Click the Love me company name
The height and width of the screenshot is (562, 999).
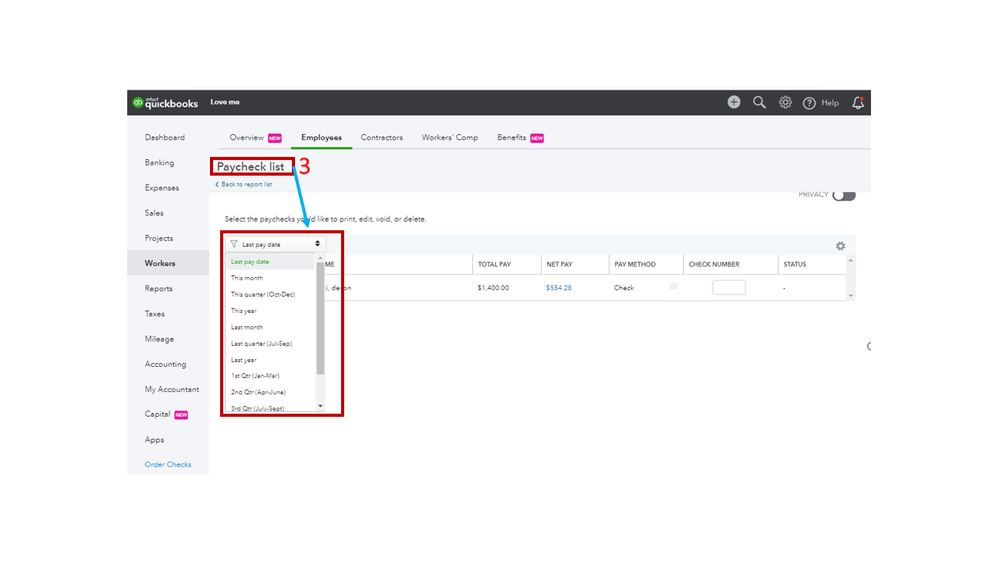[x=225, y=102]
